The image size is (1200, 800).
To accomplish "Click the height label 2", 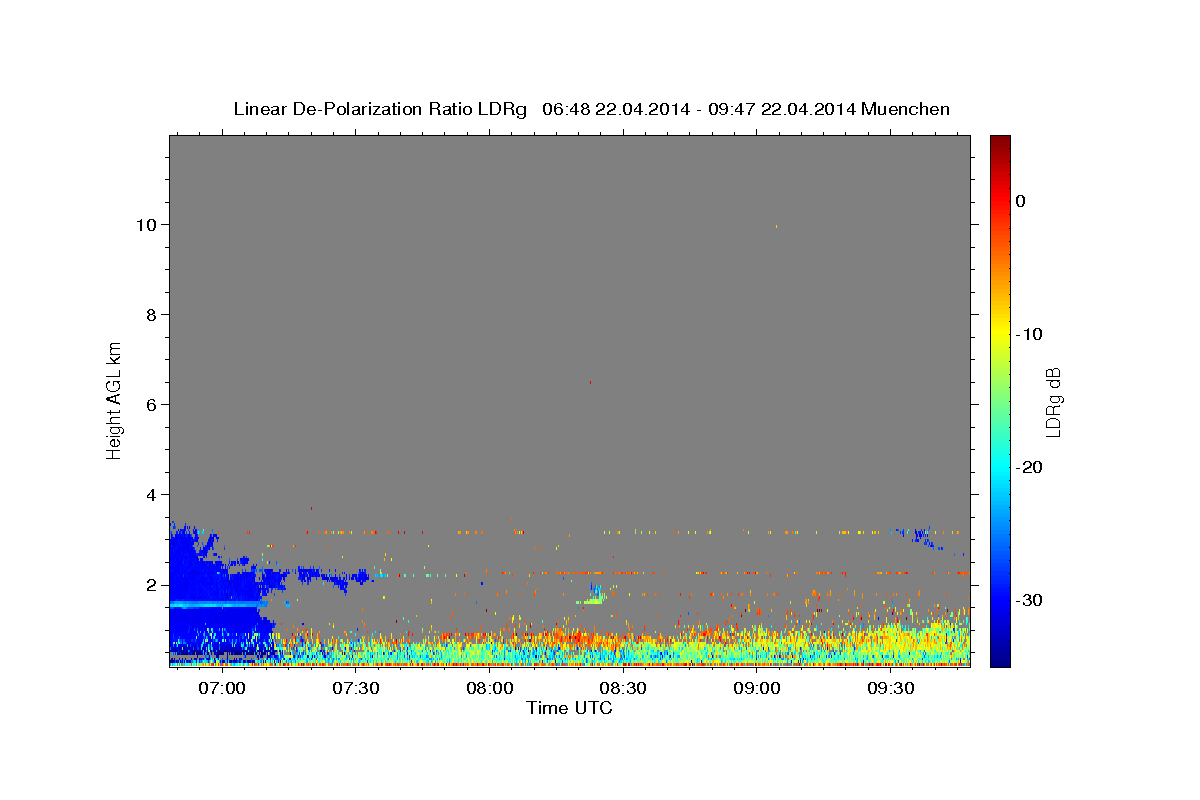I will (150, 585).
